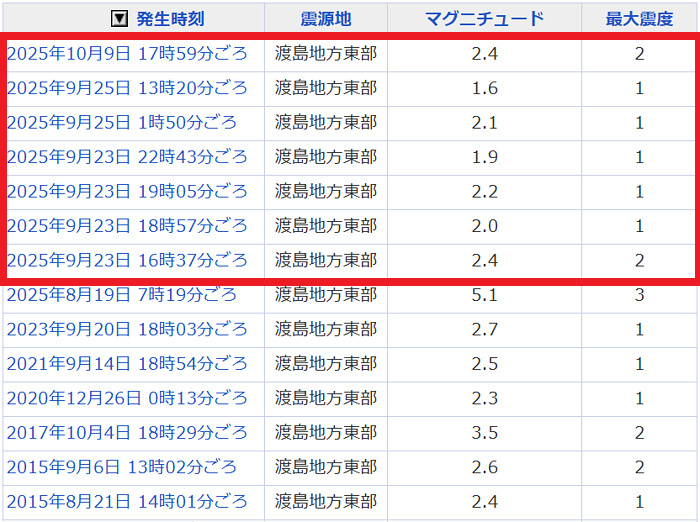Open the 2020年12月26日 0時13分 earthquake entry
The width and height of the screenshot is (700, 522).
[127, 398]
